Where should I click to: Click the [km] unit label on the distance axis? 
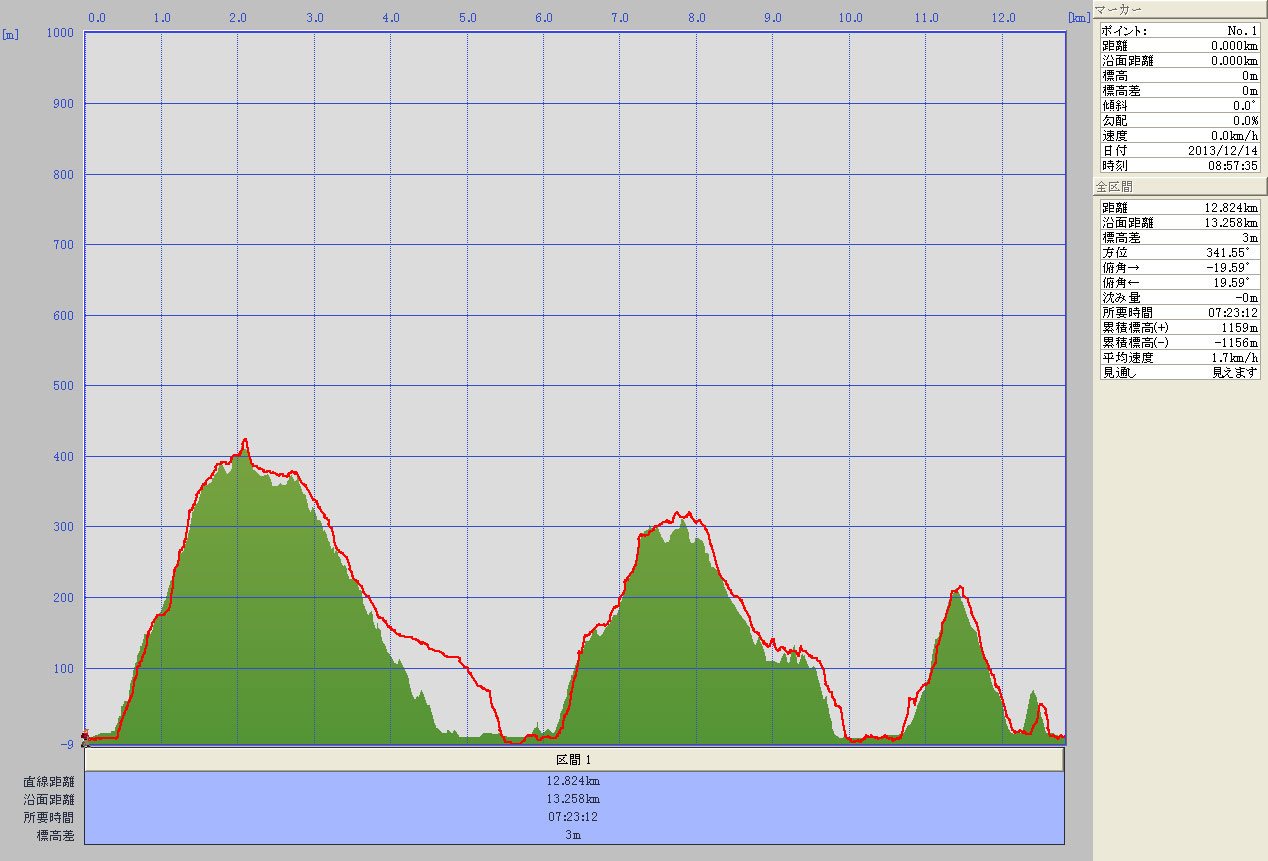(1078, 18)
